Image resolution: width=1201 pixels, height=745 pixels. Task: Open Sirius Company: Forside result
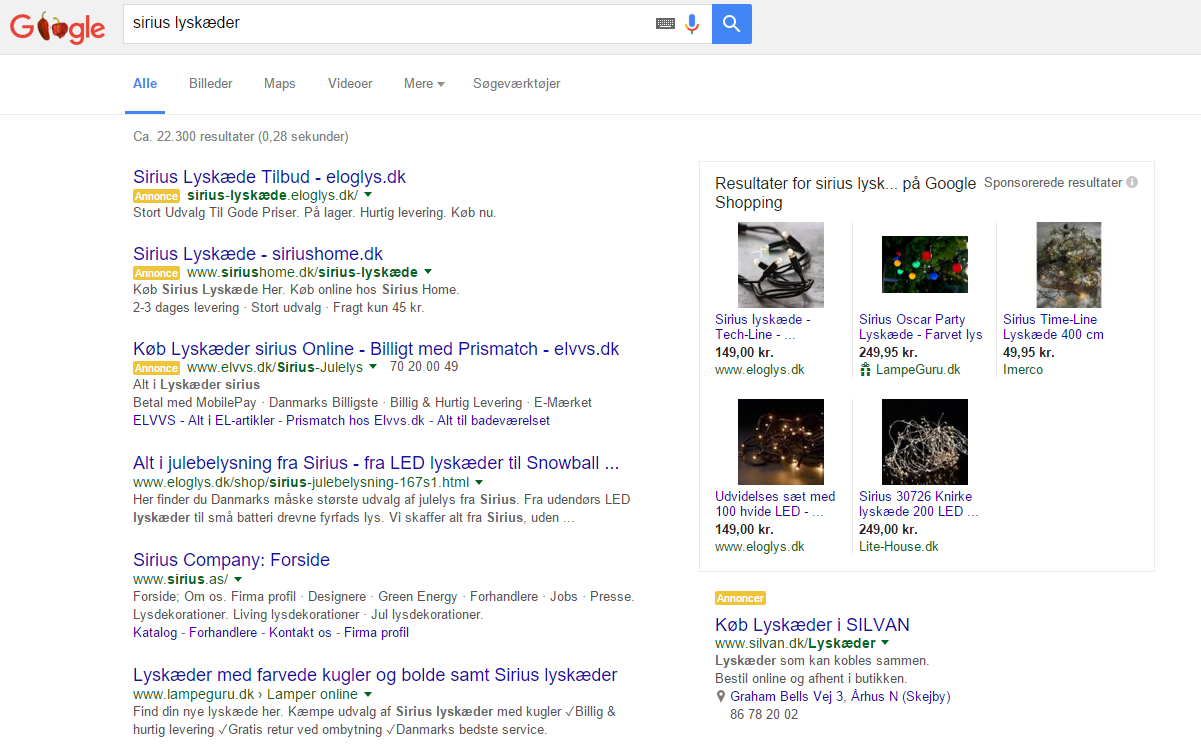point(231,560)
